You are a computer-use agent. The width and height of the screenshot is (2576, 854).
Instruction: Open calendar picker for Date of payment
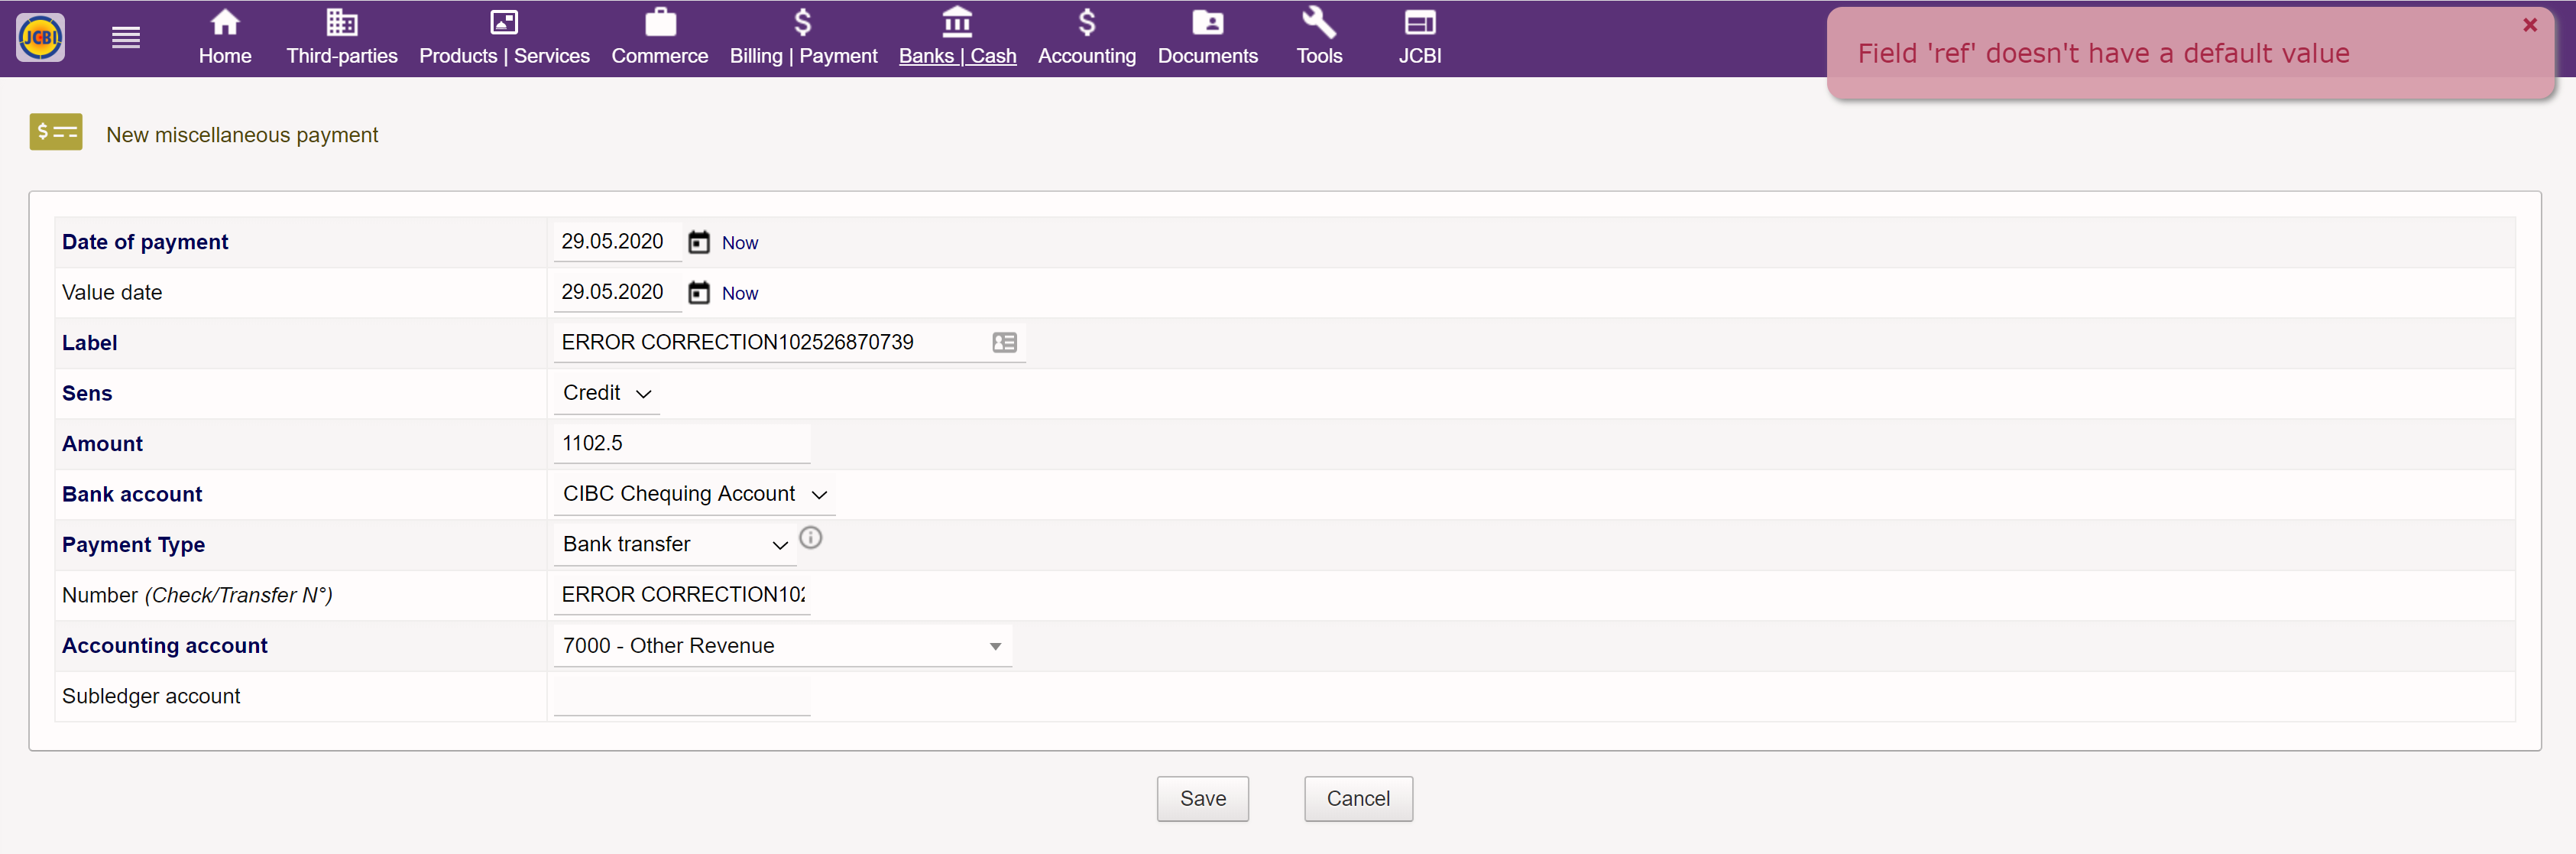point(698,242)
